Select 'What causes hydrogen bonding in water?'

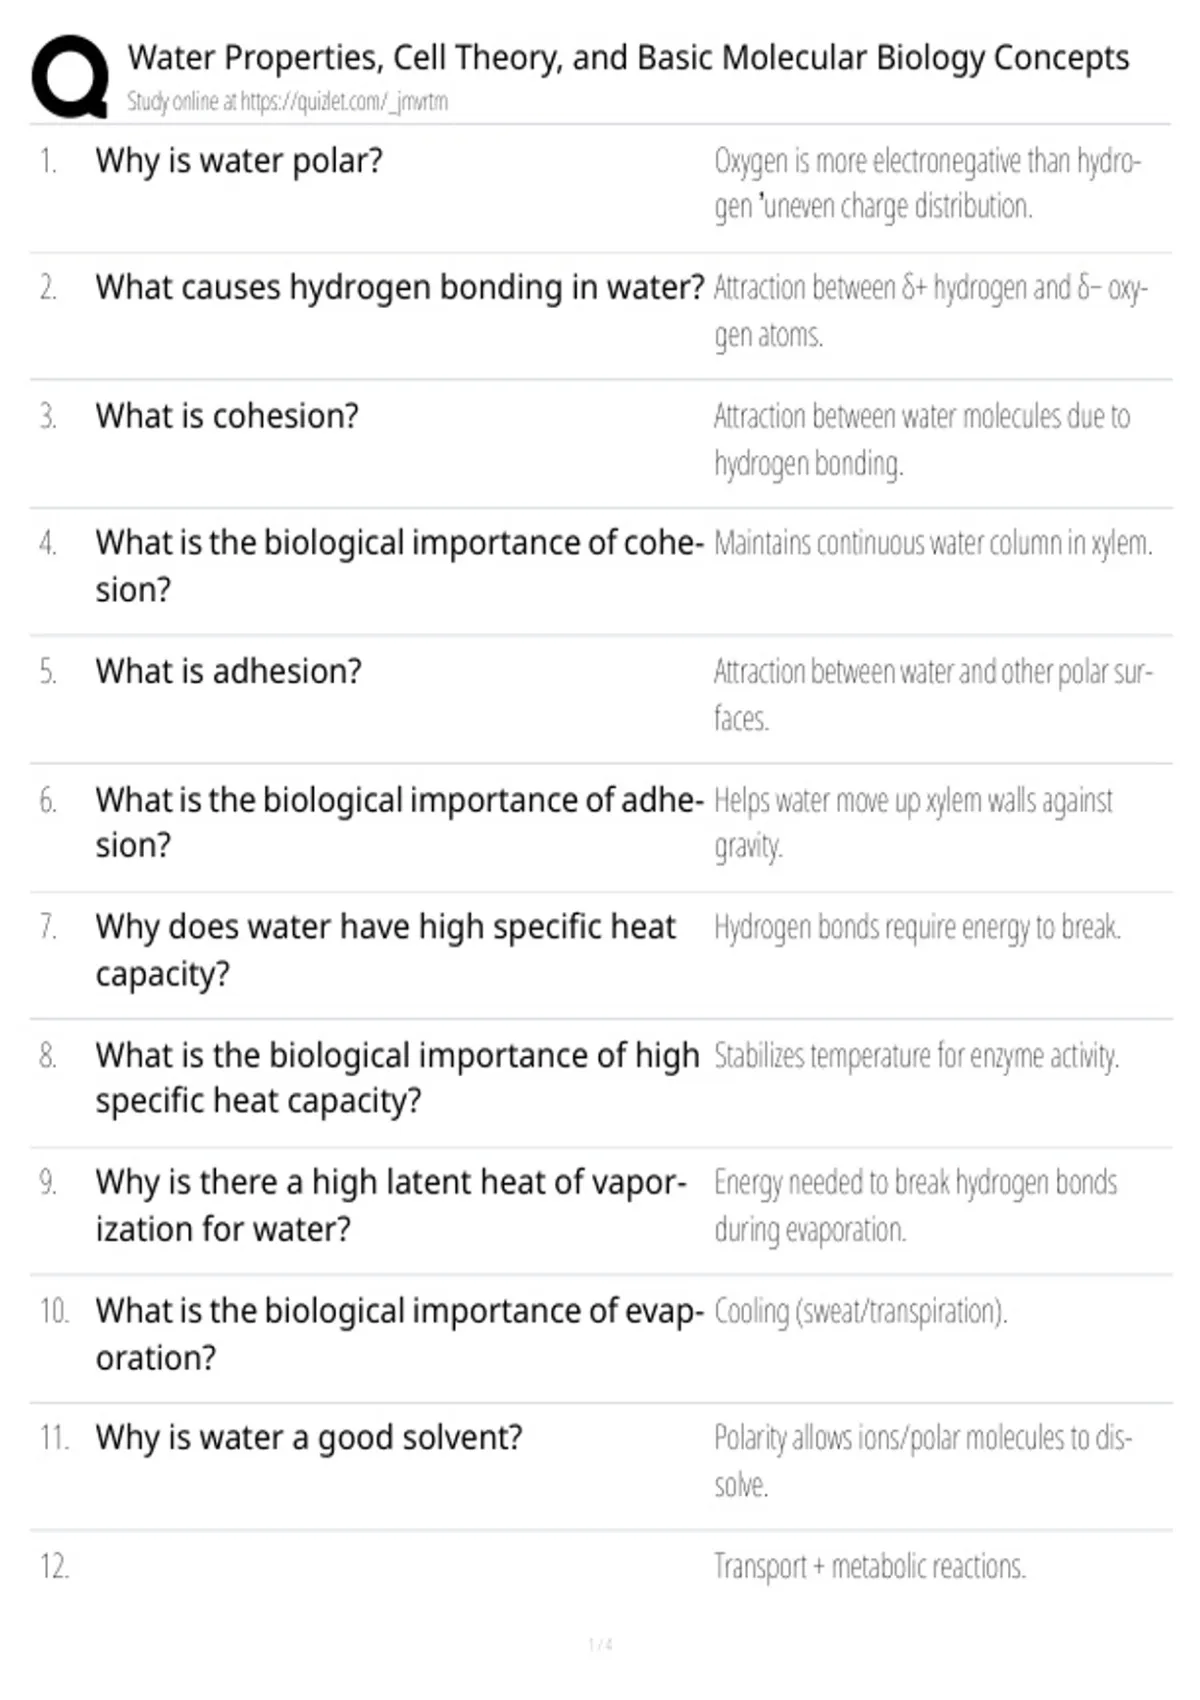[x=400, y=288]
